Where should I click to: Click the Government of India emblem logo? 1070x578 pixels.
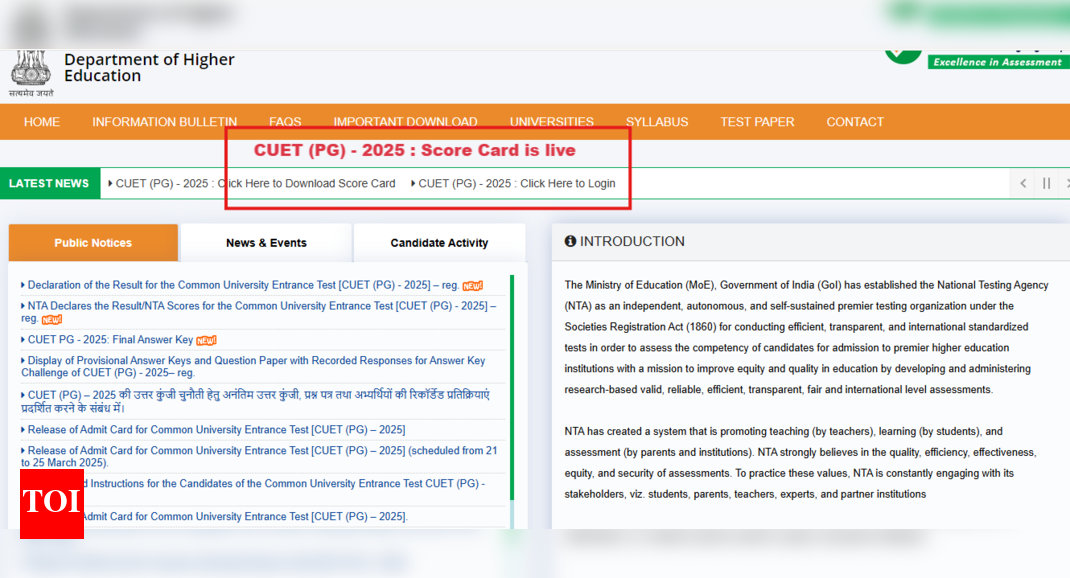click(31, 68)
